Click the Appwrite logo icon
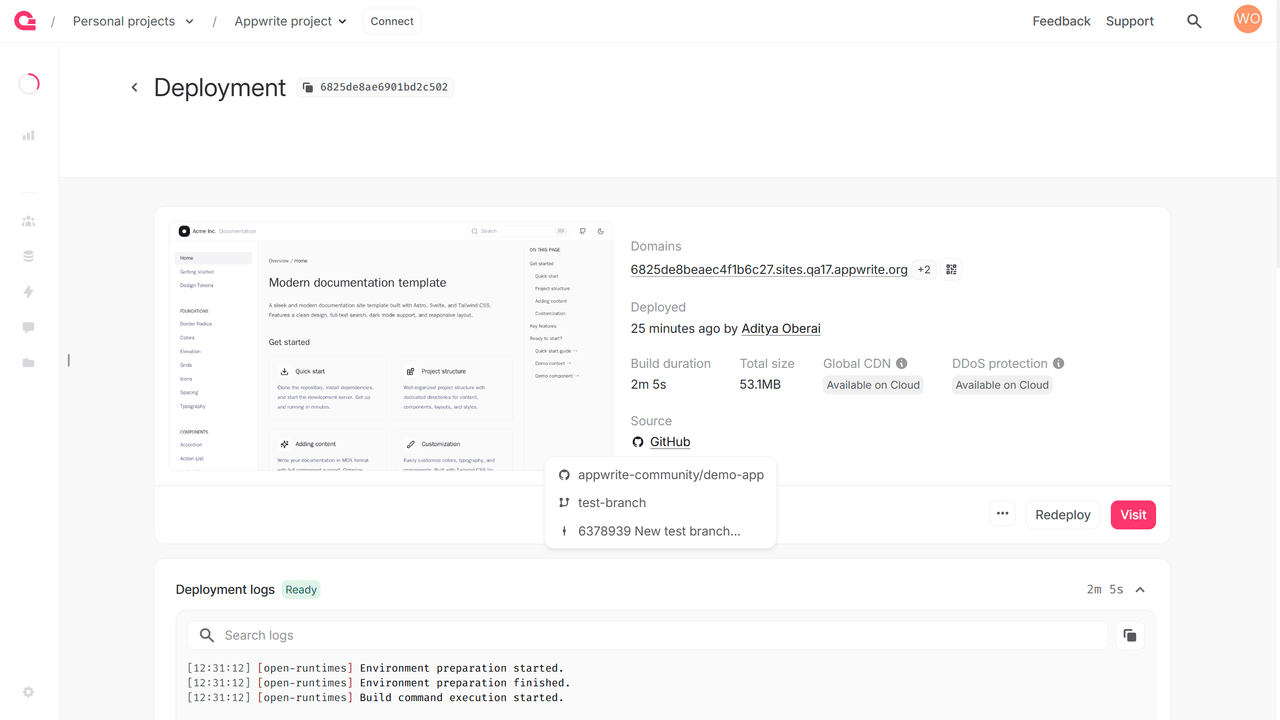This screenshot has height=720, width=1280. (x=25, y=21)
